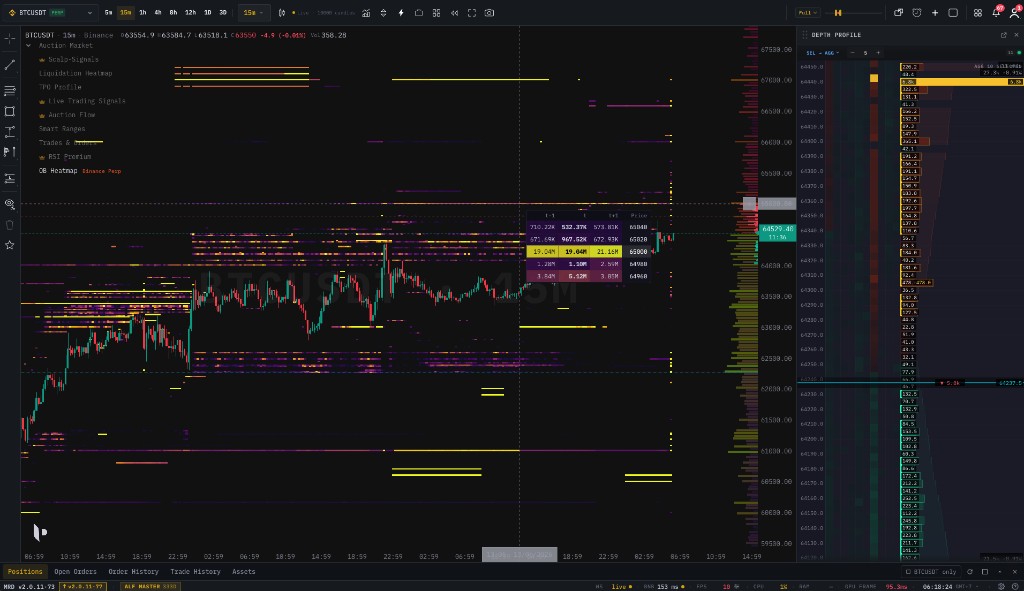This screenshot has width=1024, height=591.
Task: Enter fullscreen with the expand icon
Action: [x=472, y=13]
